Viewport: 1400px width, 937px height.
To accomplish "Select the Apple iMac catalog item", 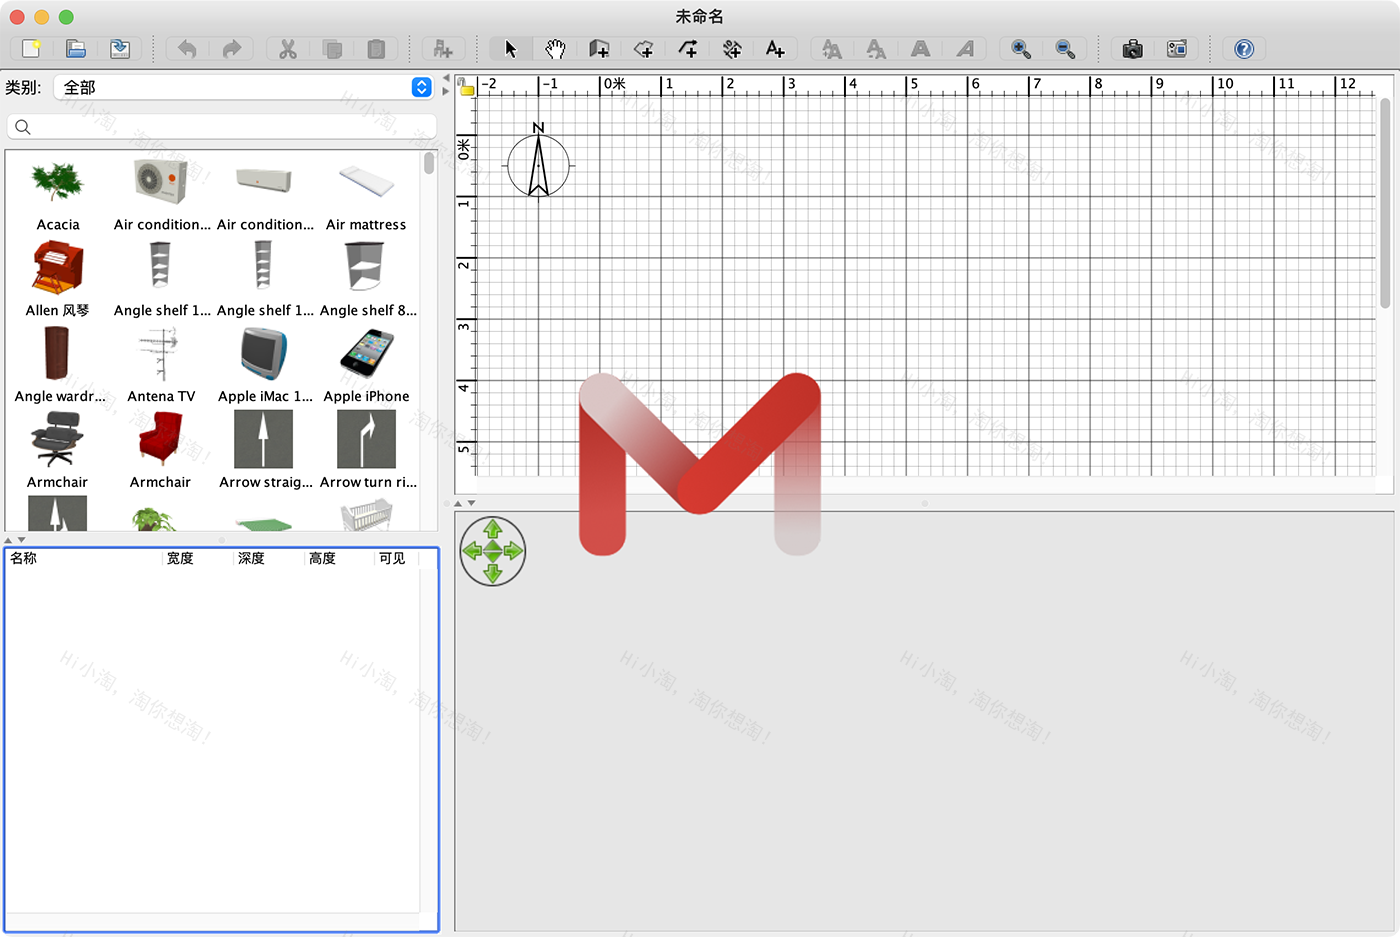I will pos(264,367).
